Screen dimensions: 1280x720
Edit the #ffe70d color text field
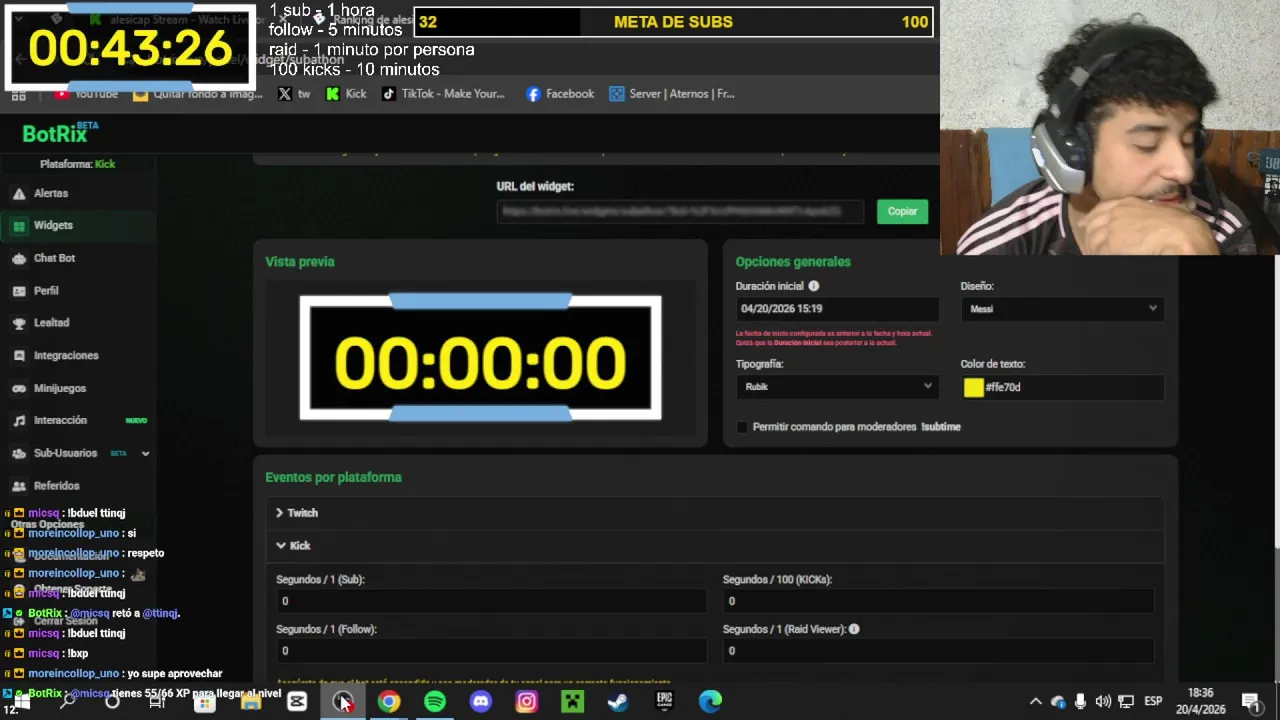point(1073,388)
